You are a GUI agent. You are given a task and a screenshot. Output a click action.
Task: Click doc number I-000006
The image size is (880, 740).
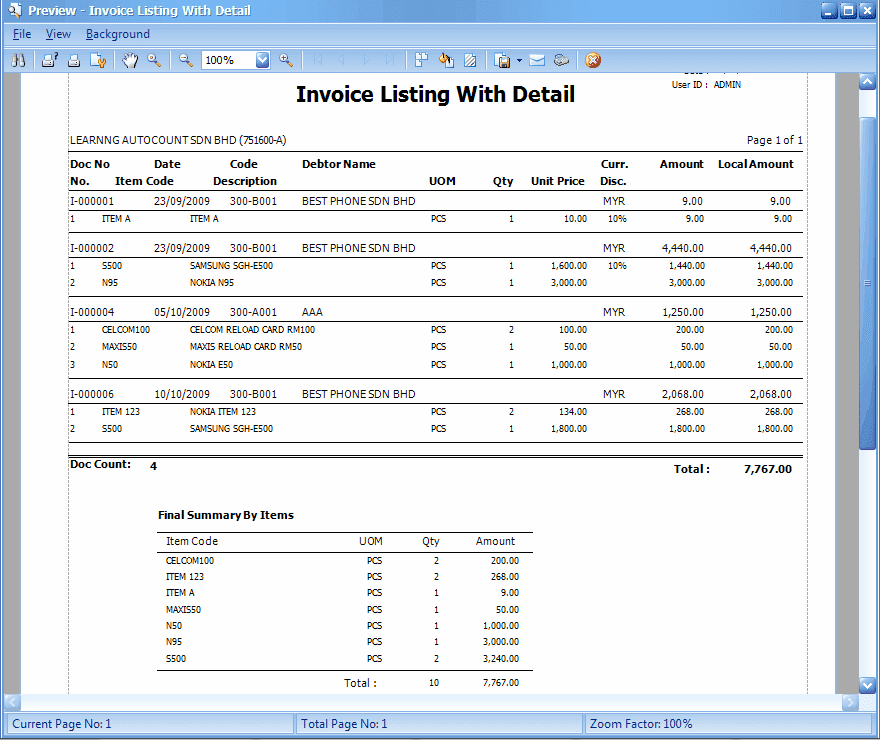point(92,394)
